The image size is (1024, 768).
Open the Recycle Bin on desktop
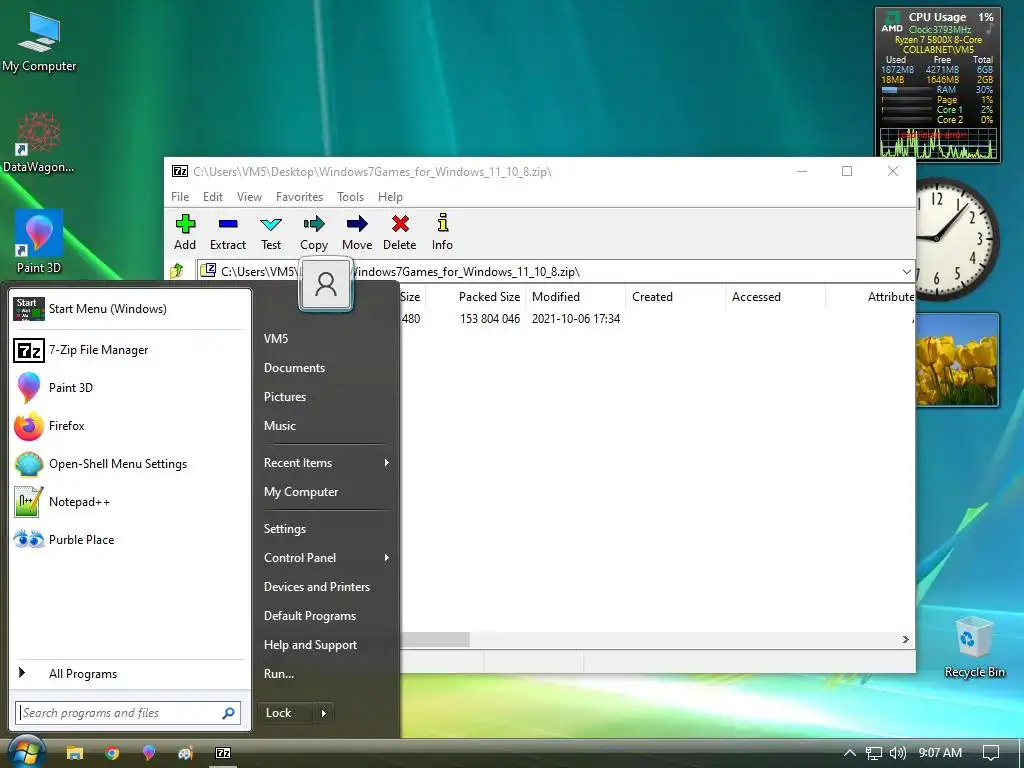(x=974, y=647)
